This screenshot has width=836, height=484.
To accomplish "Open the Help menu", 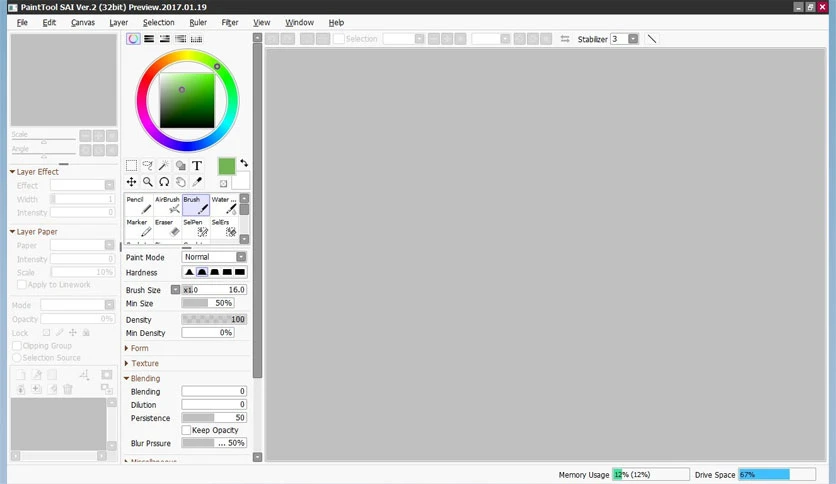I will pos(336,22).
